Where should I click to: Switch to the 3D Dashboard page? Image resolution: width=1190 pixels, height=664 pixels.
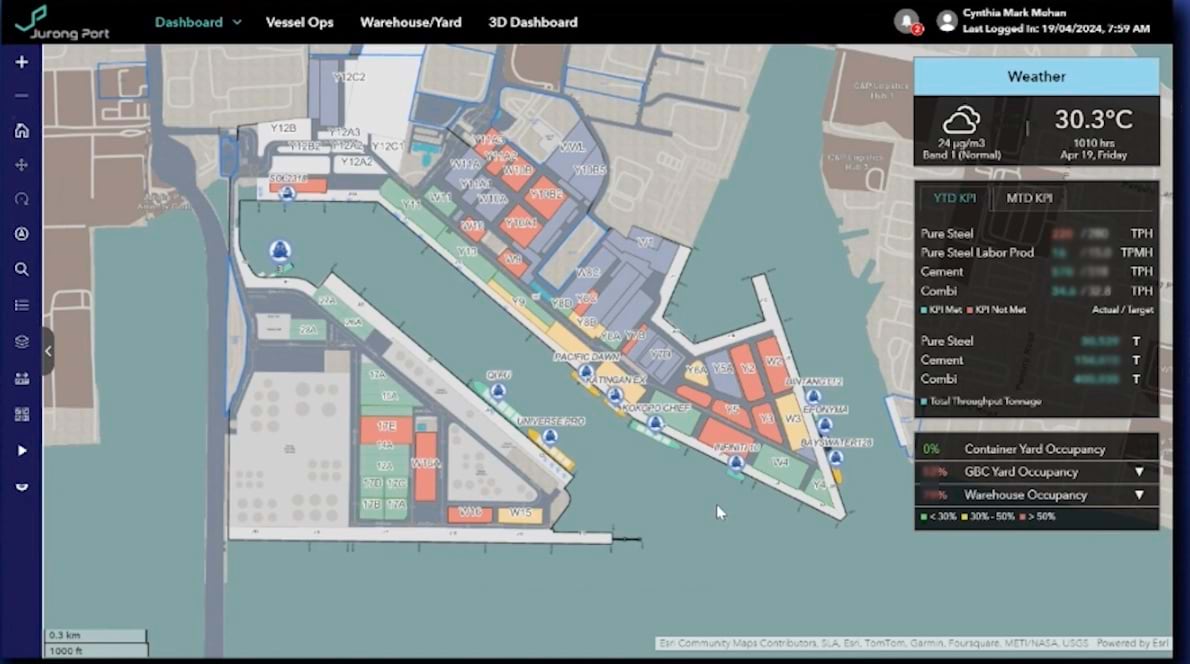click(x=533, y=21)
